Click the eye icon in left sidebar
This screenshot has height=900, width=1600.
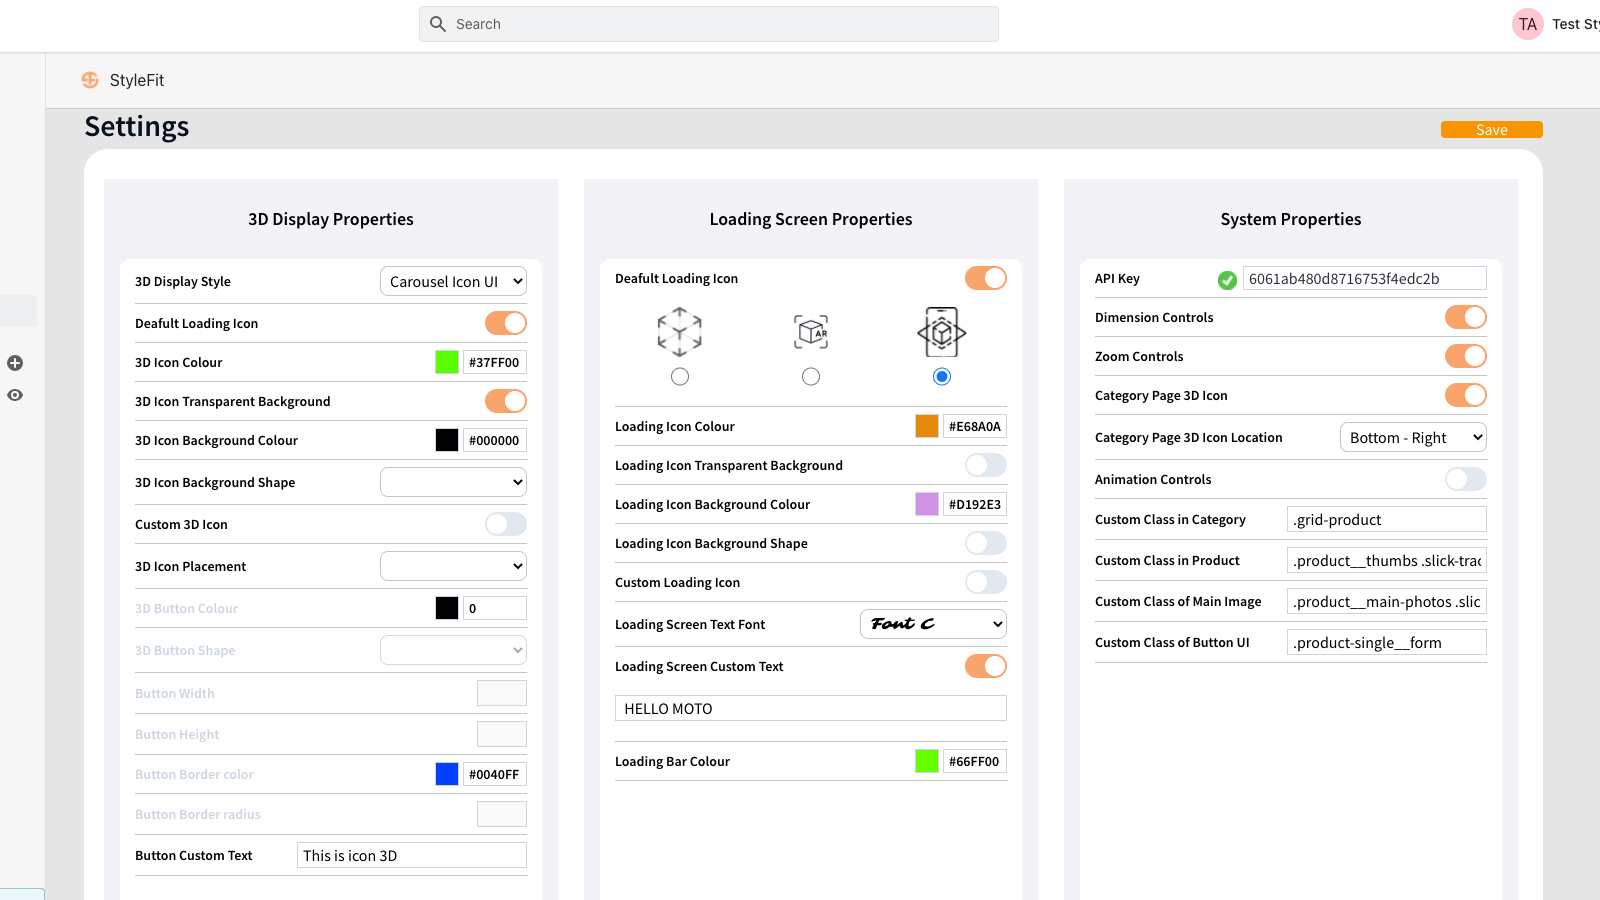point(15,395)
